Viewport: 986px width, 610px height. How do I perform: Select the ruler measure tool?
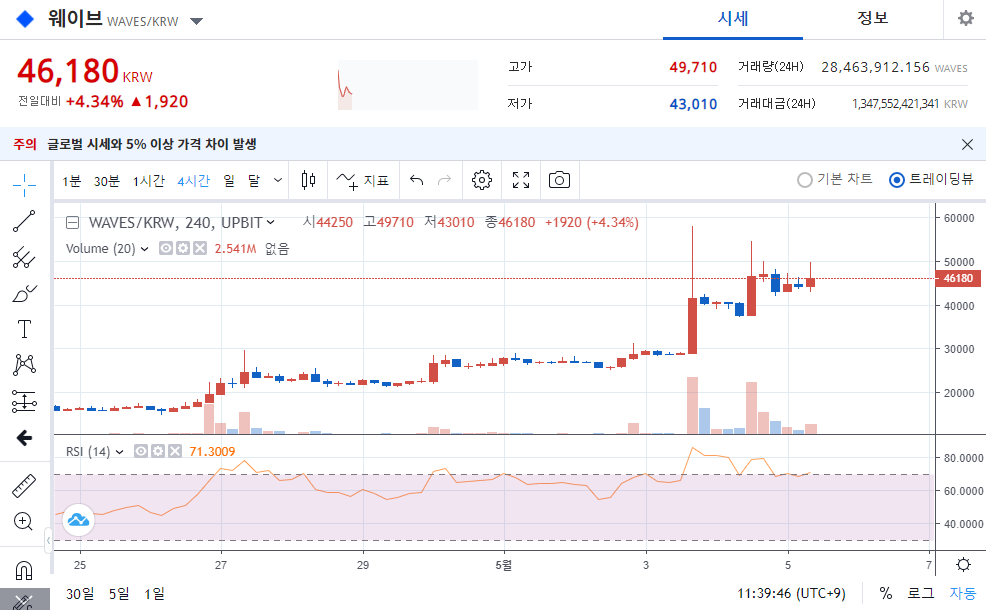click(24, 485)
